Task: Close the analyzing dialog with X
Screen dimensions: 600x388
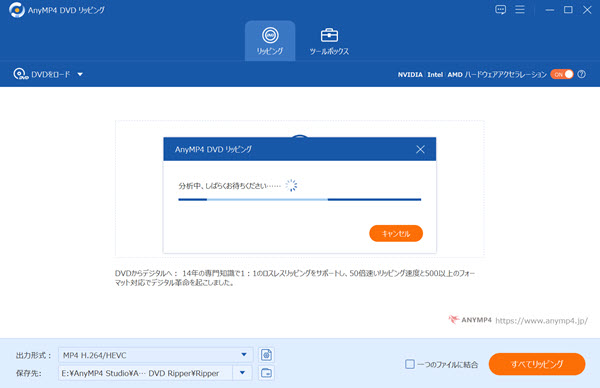Action: [420, 149]
